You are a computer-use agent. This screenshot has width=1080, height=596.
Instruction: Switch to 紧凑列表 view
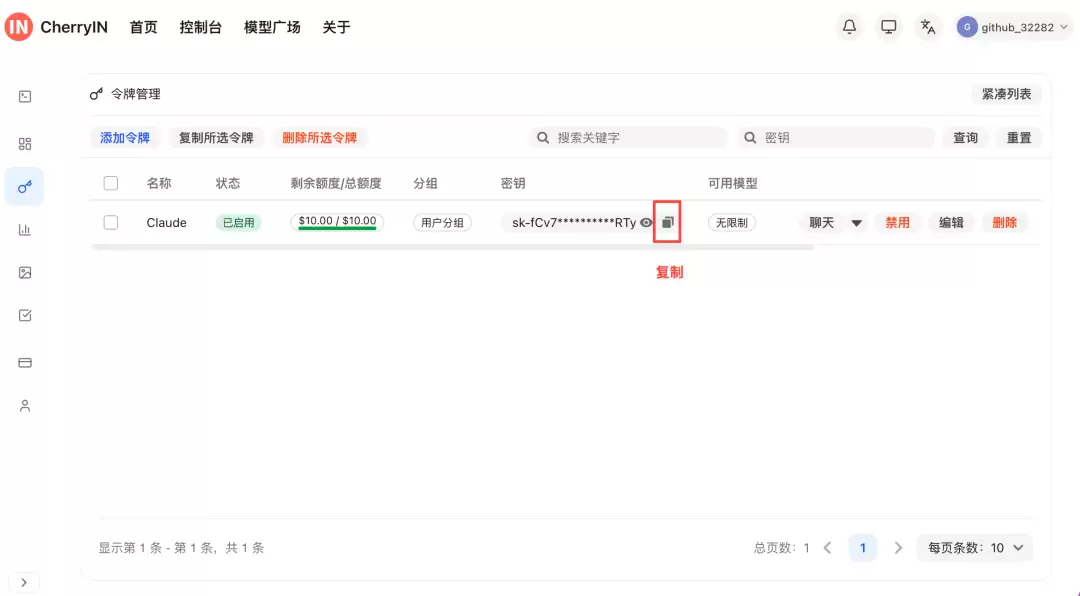(1006, 94)
